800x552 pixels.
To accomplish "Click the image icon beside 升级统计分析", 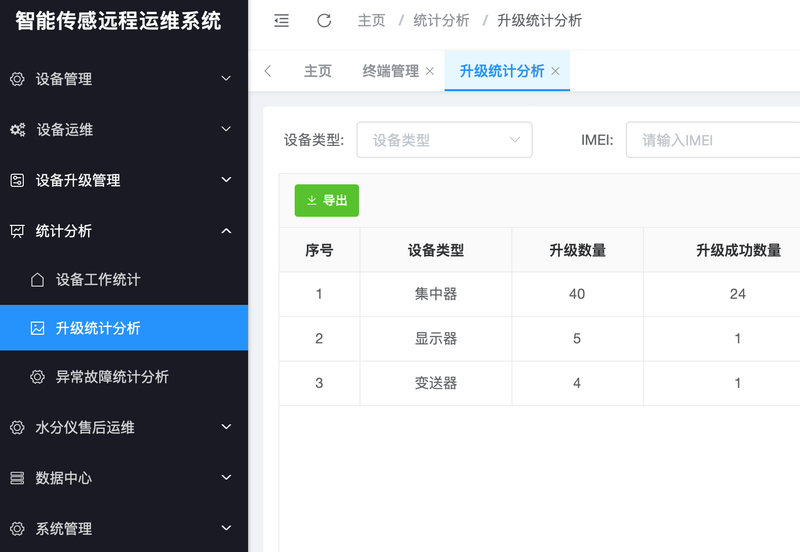I will tap(37, 328).
